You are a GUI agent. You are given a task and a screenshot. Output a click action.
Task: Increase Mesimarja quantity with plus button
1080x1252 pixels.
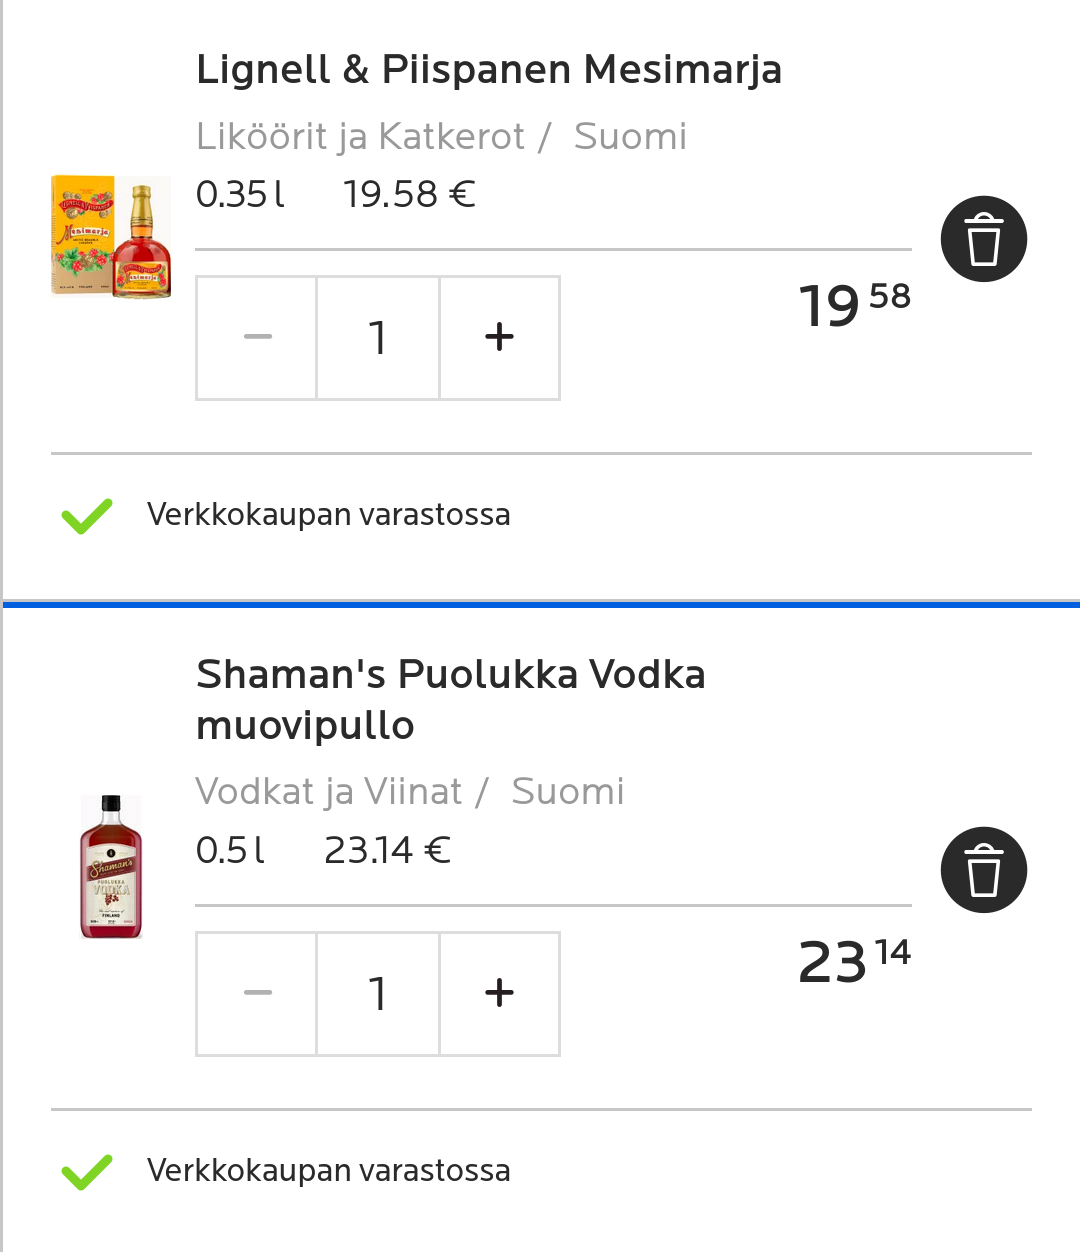(499, 338)
